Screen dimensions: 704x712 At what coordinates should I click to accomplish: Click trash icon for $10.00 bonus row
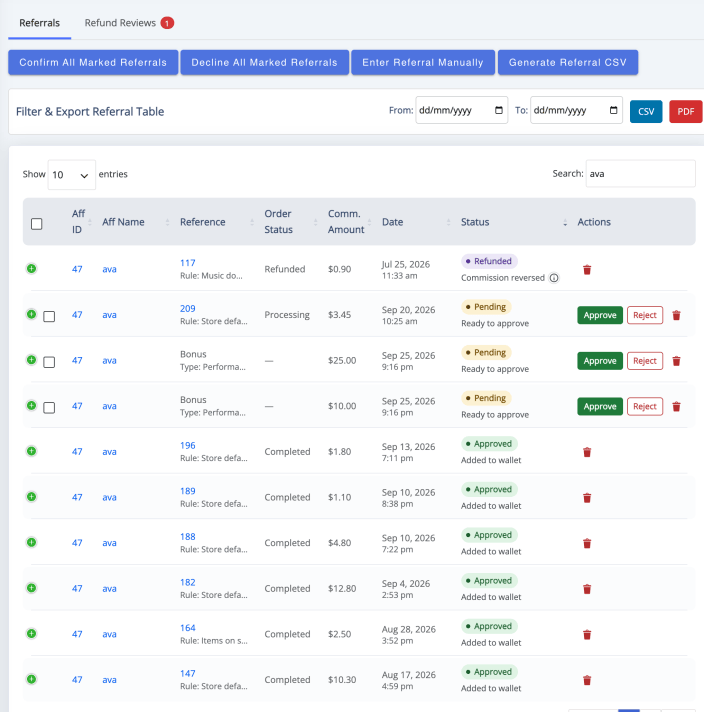pyautogui.click(x=676, y=406)
